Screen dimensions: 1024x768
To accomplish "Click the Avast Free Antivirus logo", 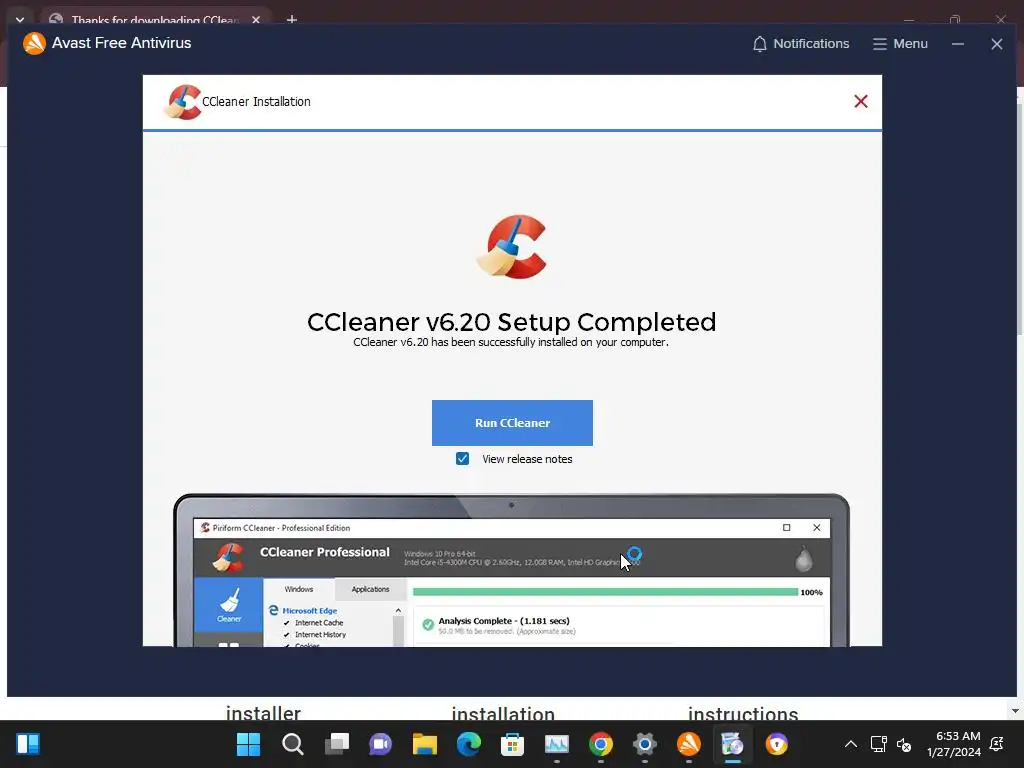I will click(x=34, y=43).
